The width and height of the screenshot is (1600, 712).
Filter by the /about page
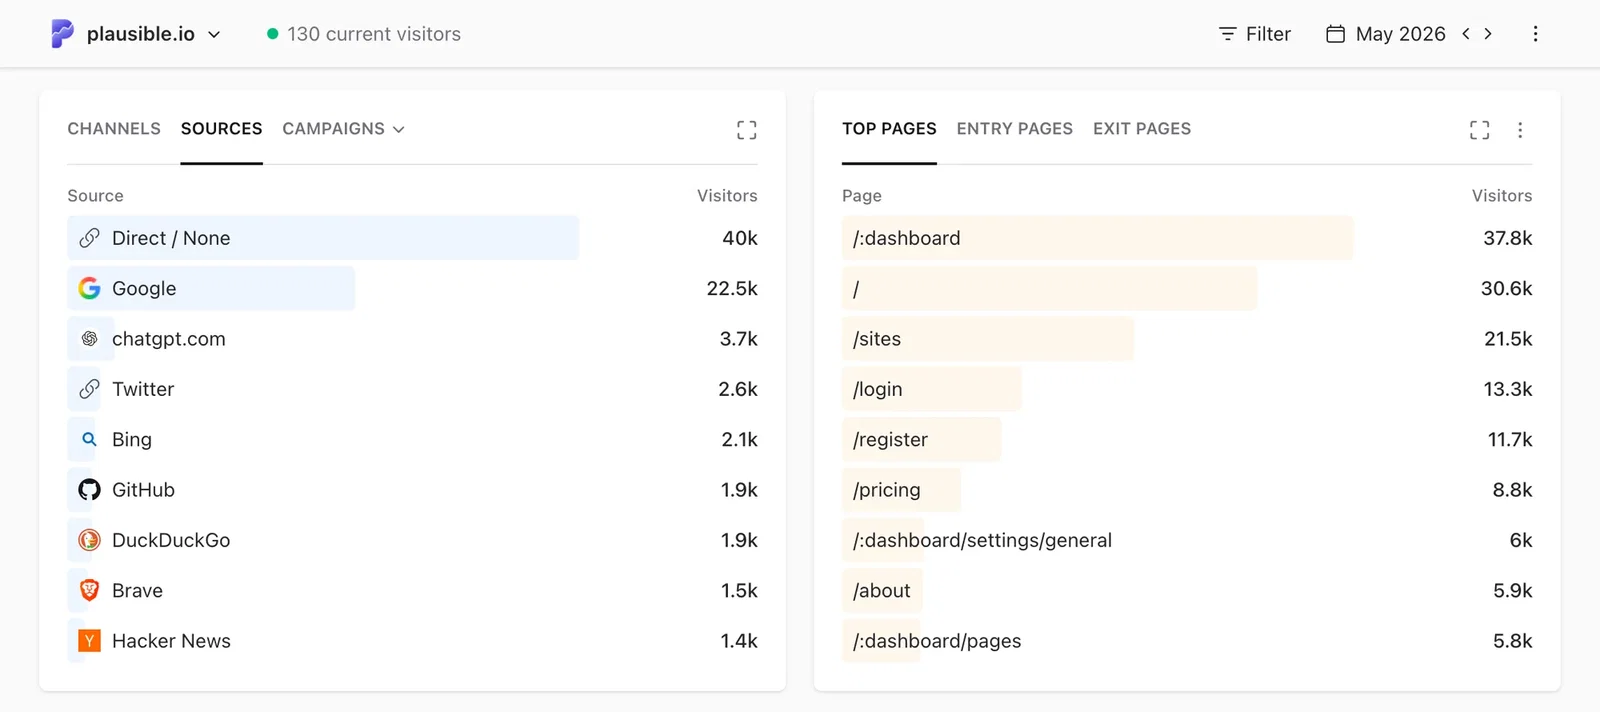(x=881, y=590)
